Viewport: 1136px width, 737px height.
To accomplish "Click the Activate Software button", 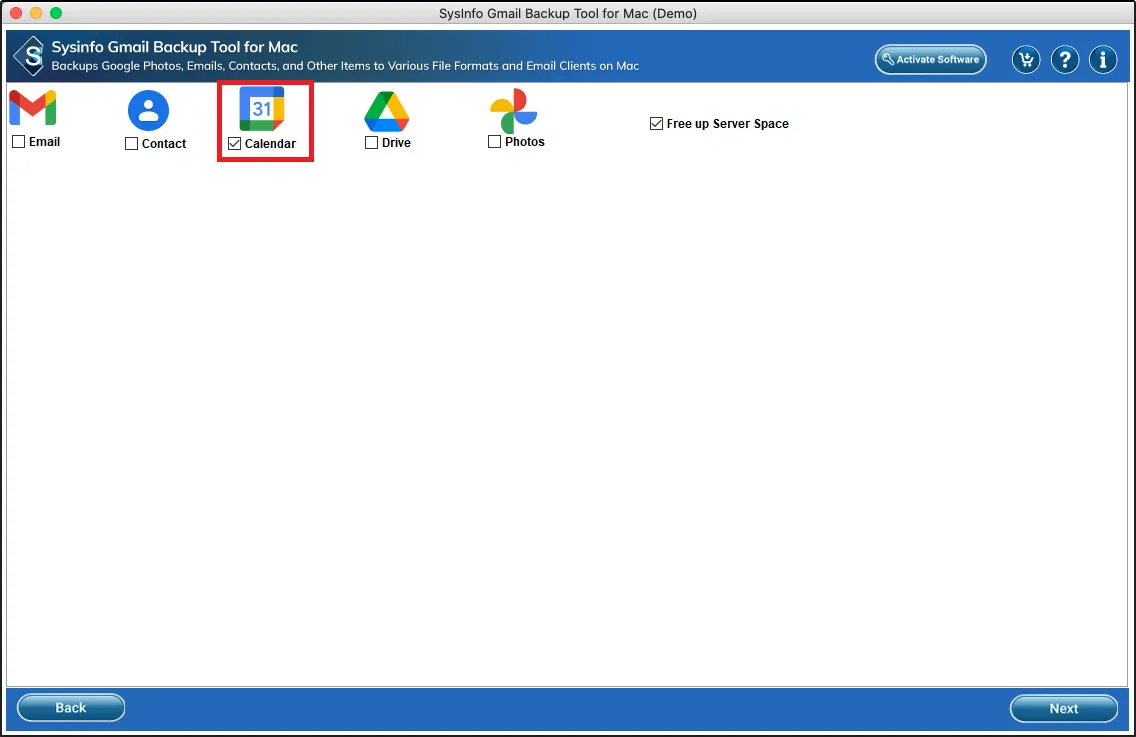I will pos(931,59).
